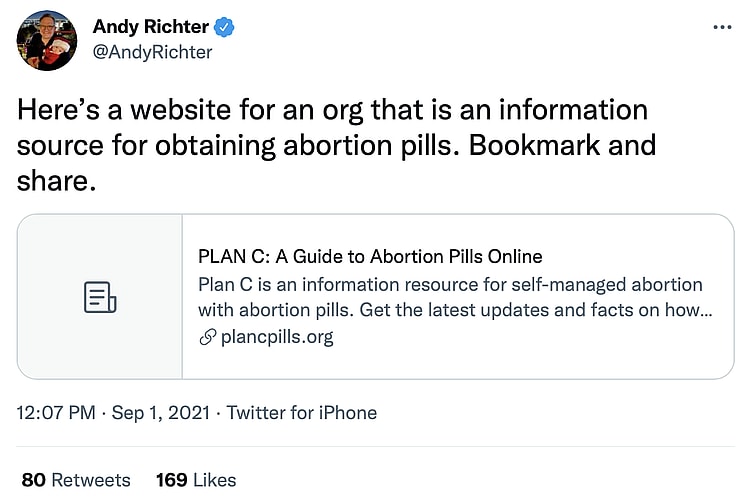Open the @AndyRichter handle link
The image size is (750, 503).
[152, 52]
